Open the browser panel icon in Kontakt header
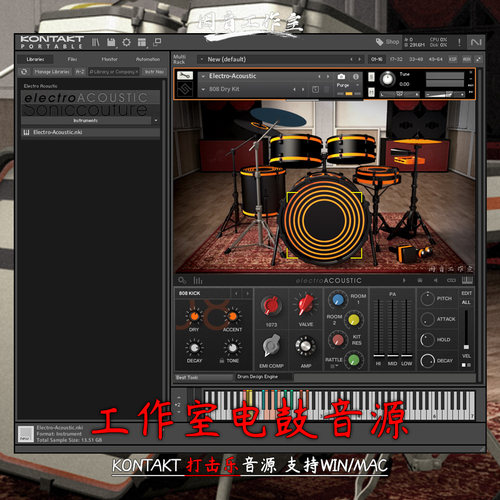Image resolution: width=500 pixels, height=500 pixels. tap(96, 42)
